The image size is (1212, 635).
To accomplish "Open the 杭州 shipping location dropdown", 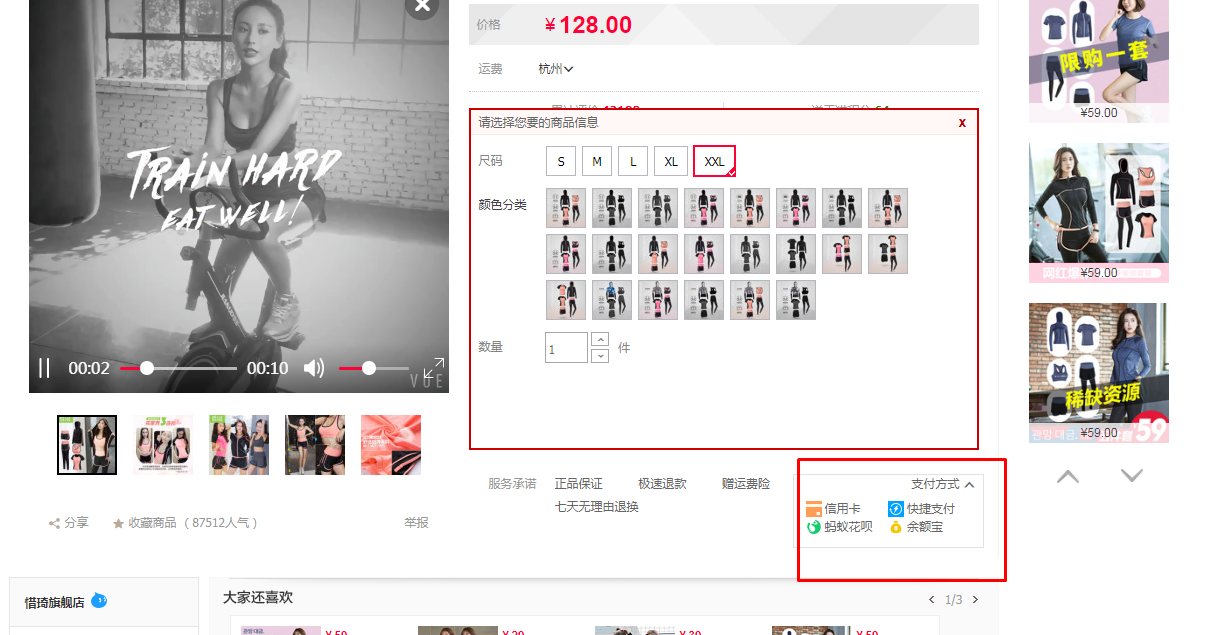I will coord(555,69).
